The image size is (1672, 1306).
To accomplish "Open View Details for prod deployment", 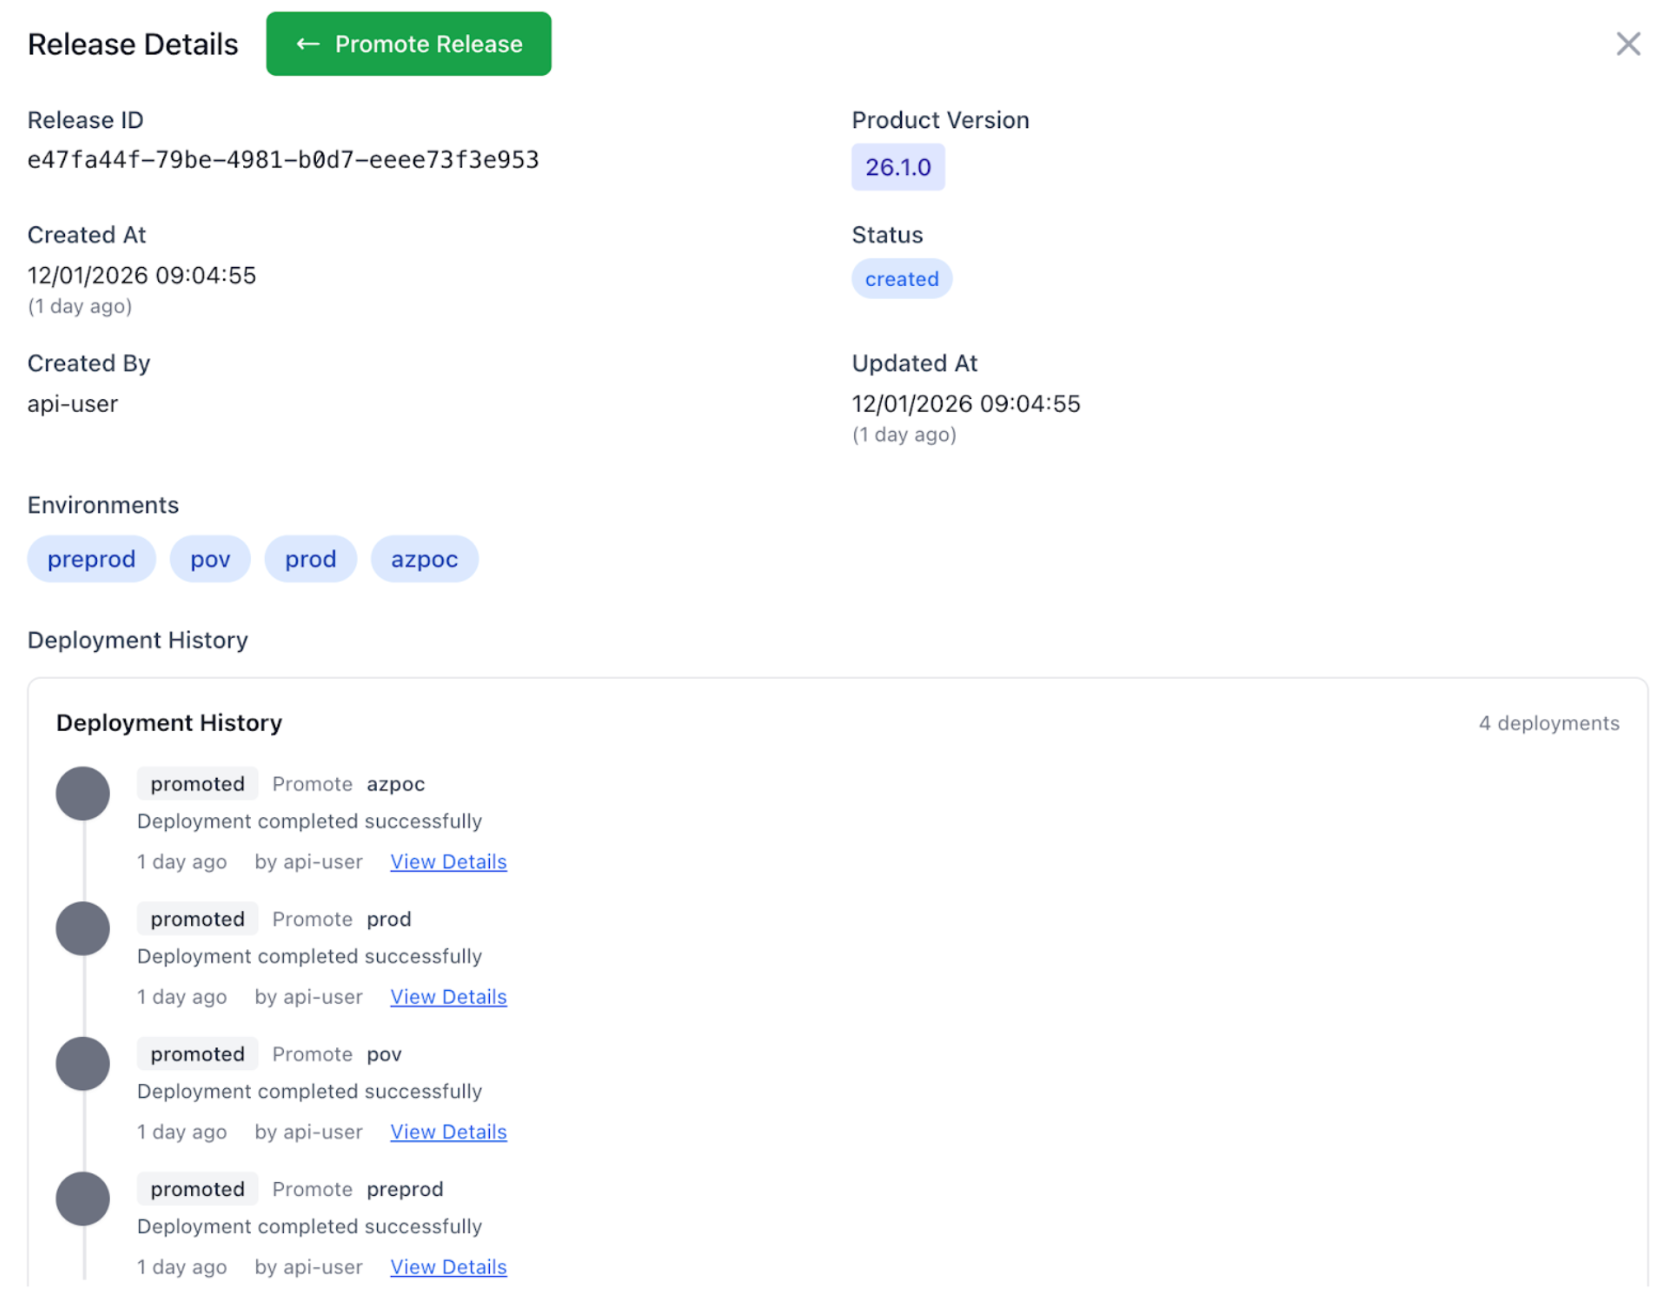I will (x=448, y=997).
